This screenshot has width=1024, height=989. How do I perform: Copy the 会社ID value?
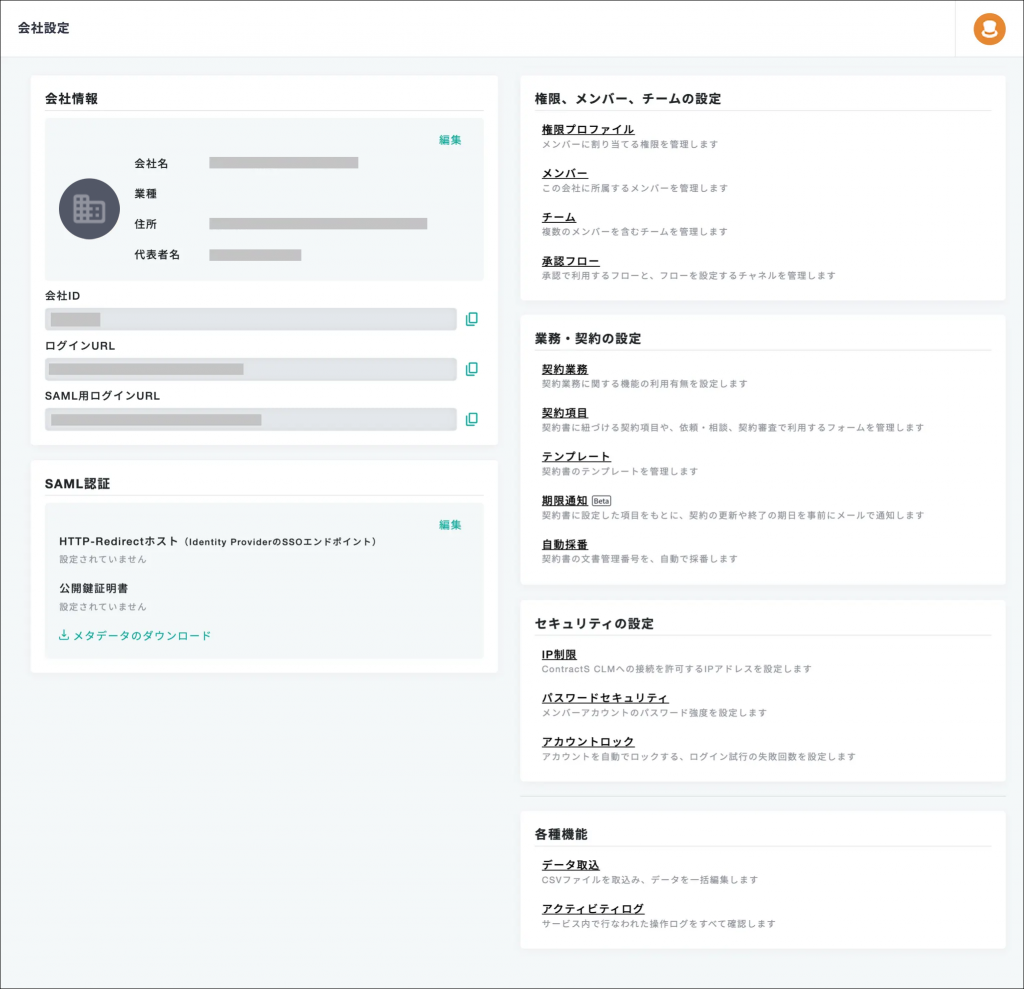(472, 319)
